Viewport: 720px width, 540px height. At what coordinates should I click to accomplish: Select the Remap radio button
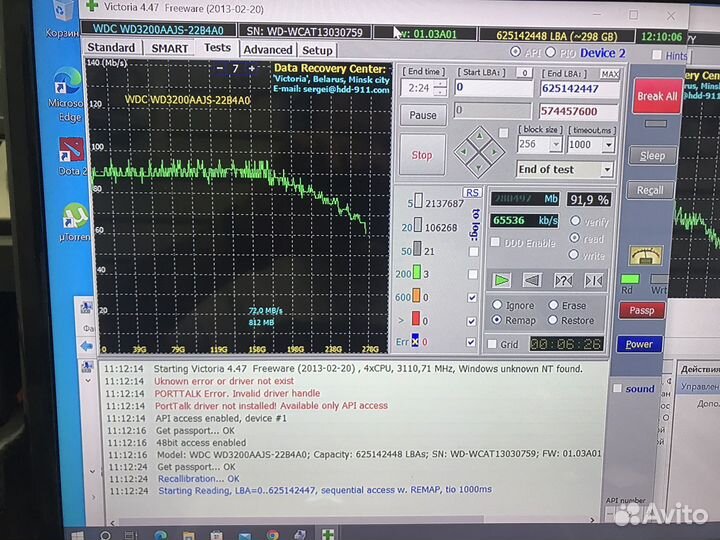click(496, 320)
